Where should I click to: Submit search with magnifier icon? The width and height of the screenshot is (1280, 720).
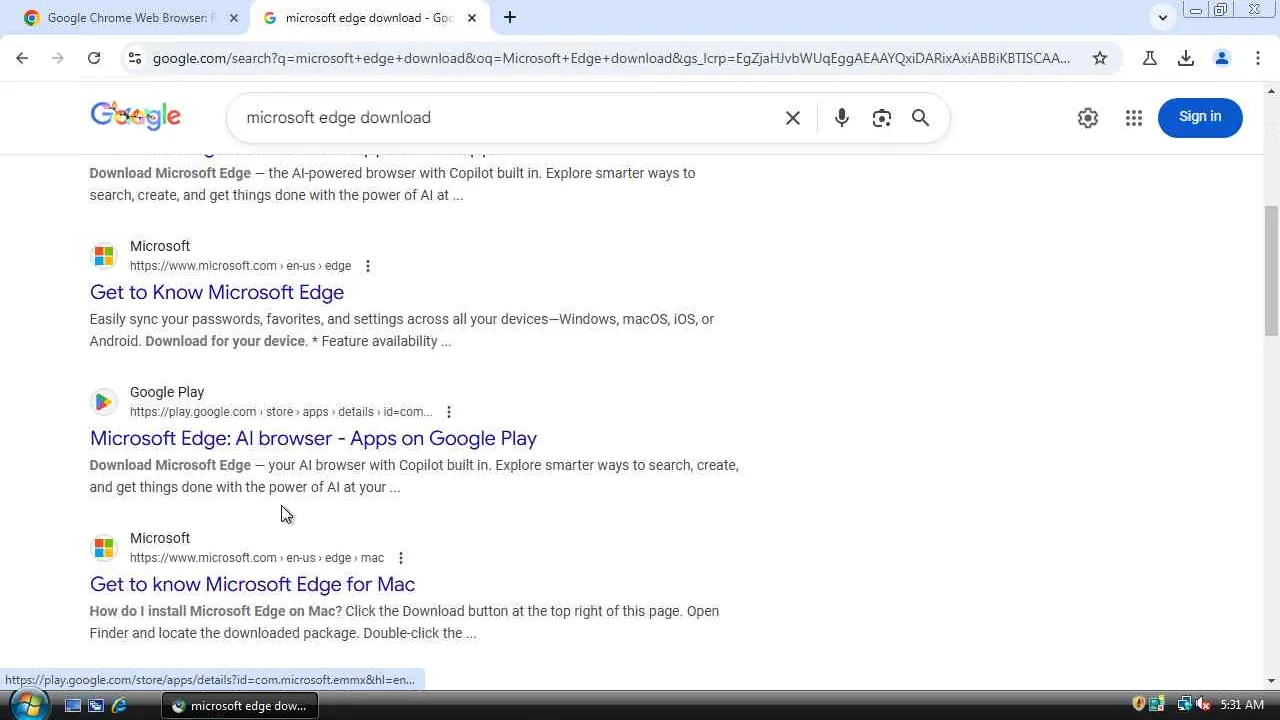pyautogui.click(x=921, y=118)
